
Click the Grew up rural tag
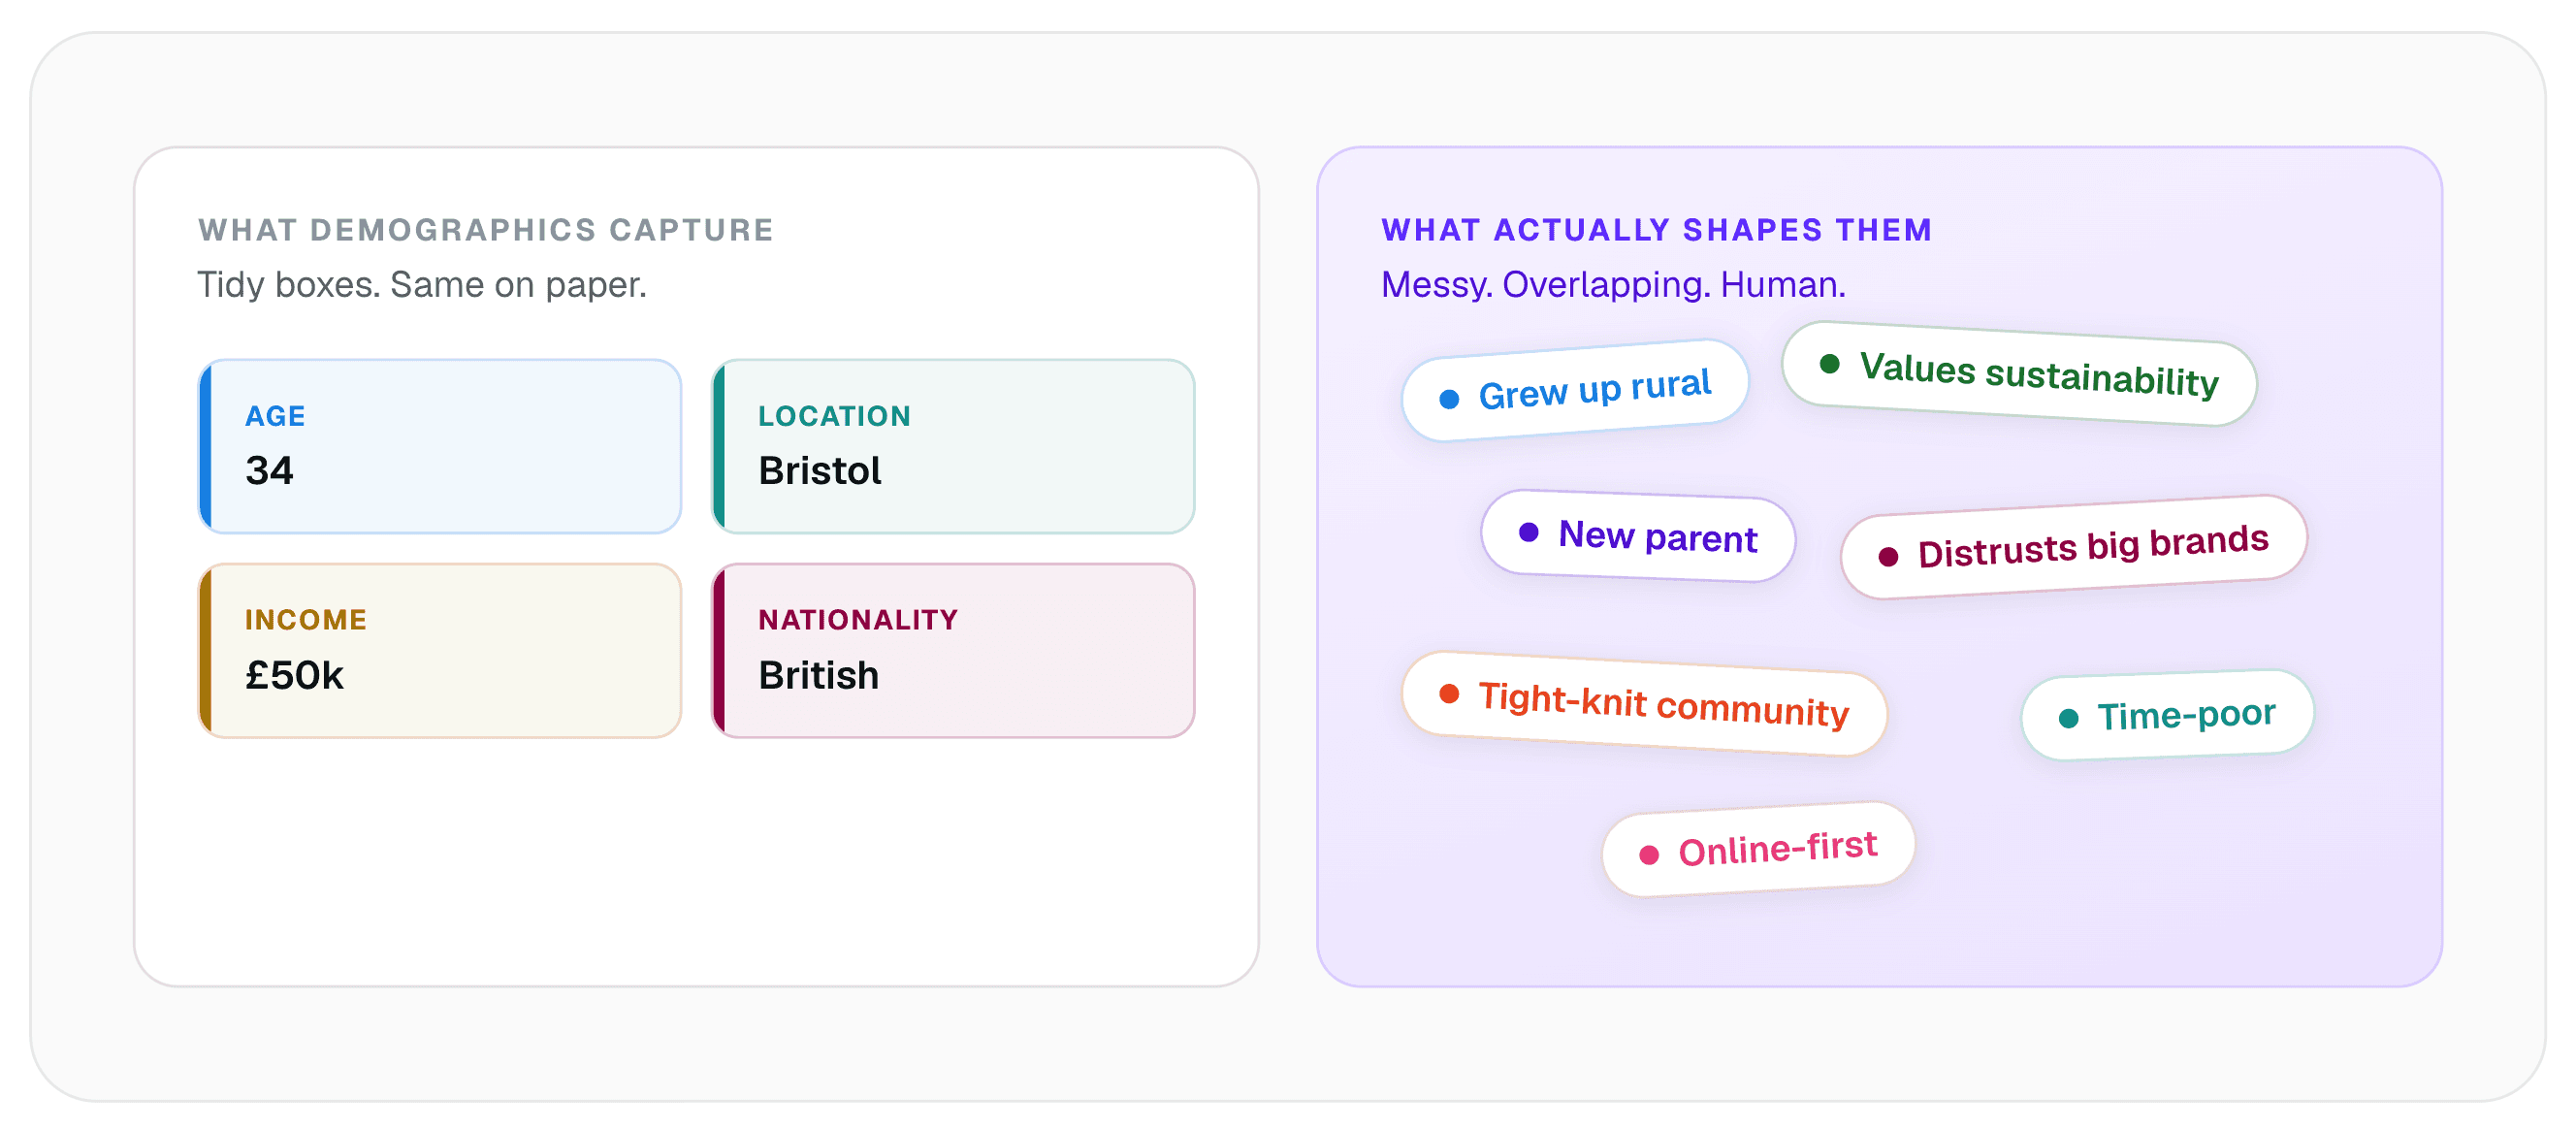point(1575,390)
